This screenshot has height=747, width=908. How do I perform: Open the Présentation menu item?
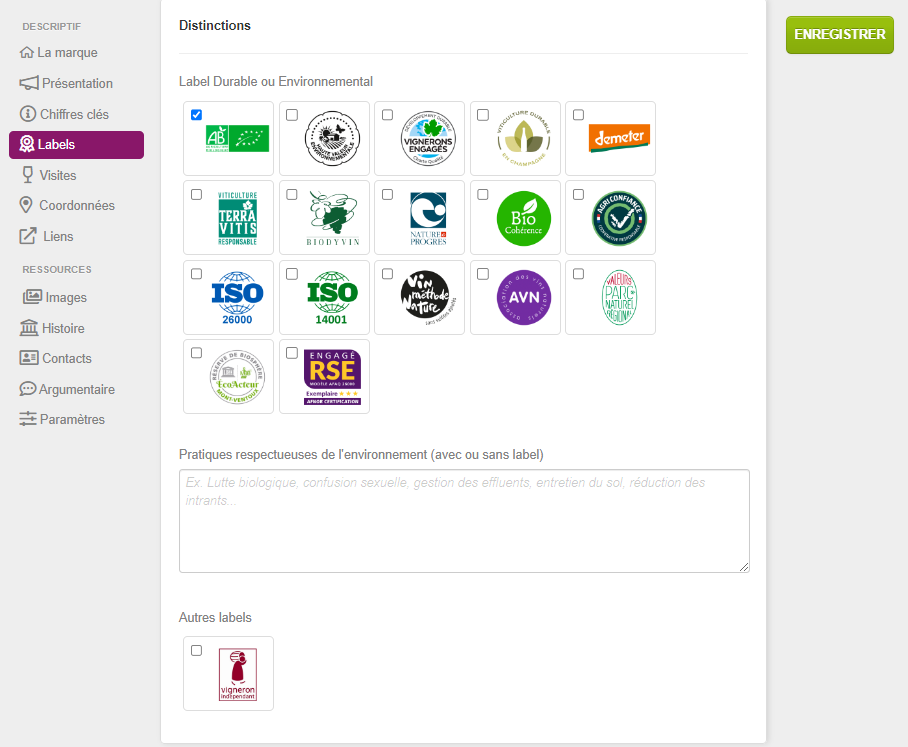pos(76,83)
